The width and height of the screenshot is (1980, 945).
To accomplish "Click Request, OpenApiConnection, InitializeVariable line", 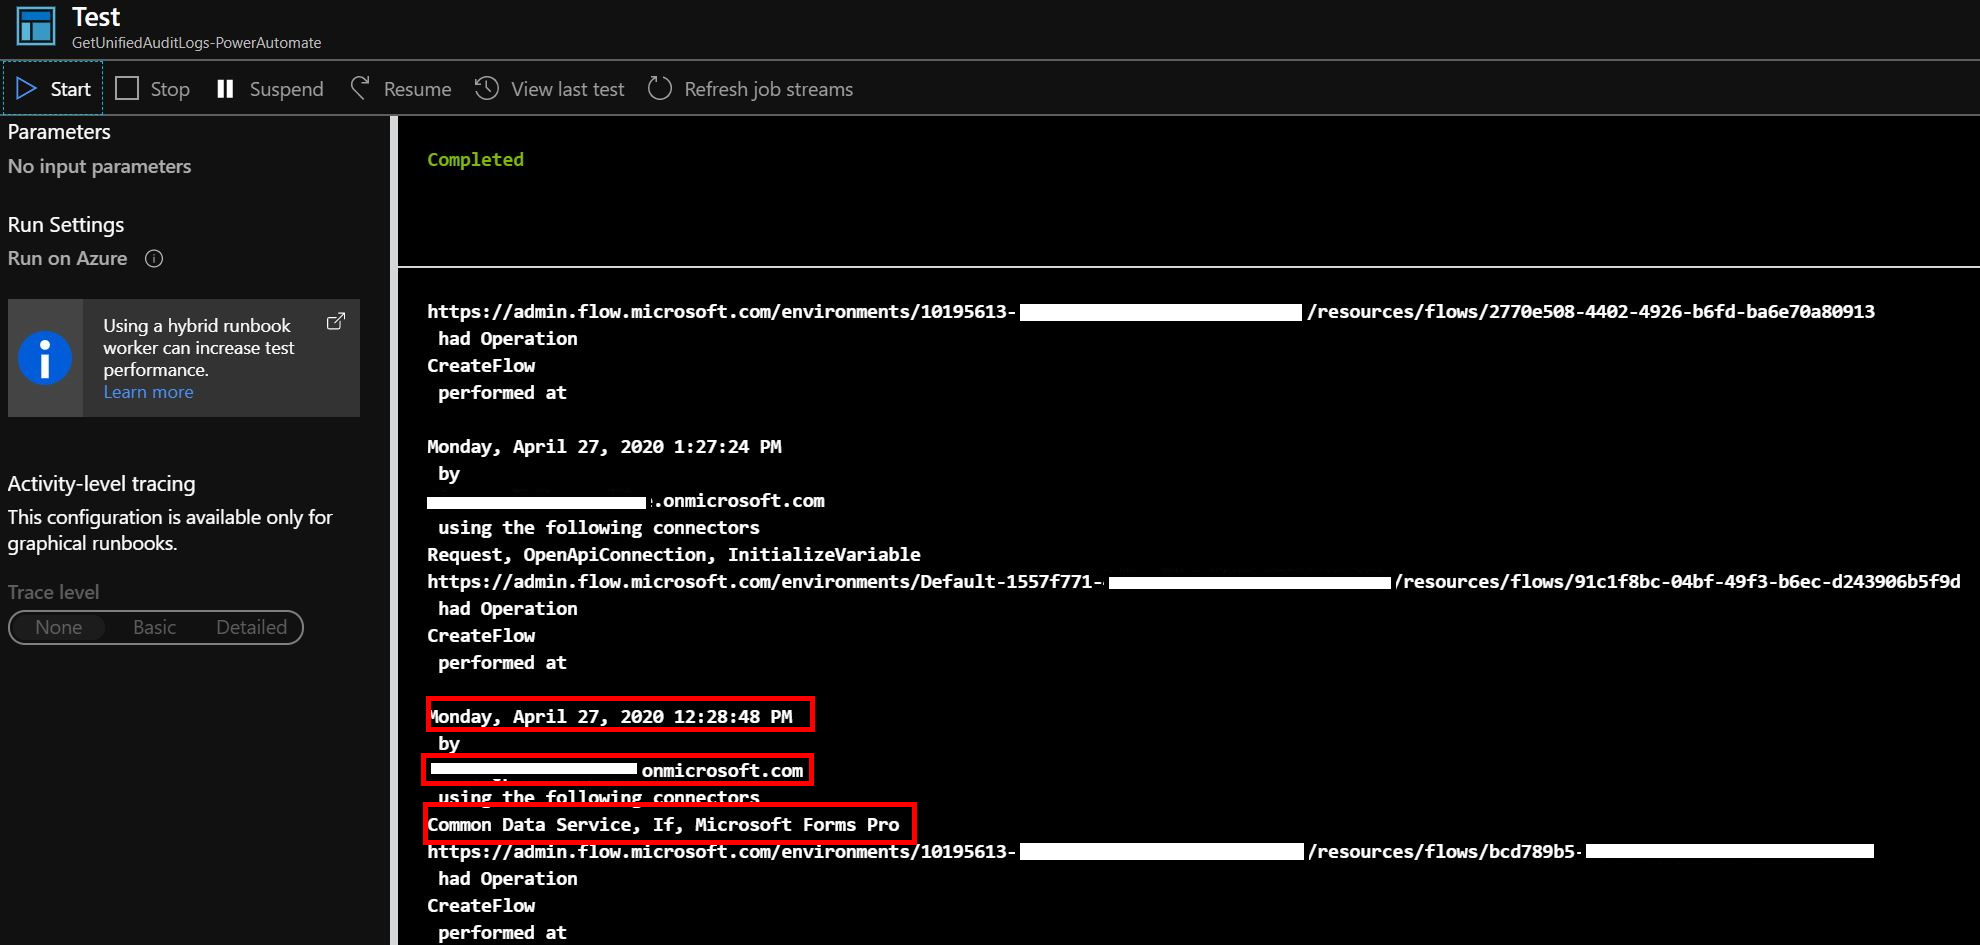I will coord(674,555).
